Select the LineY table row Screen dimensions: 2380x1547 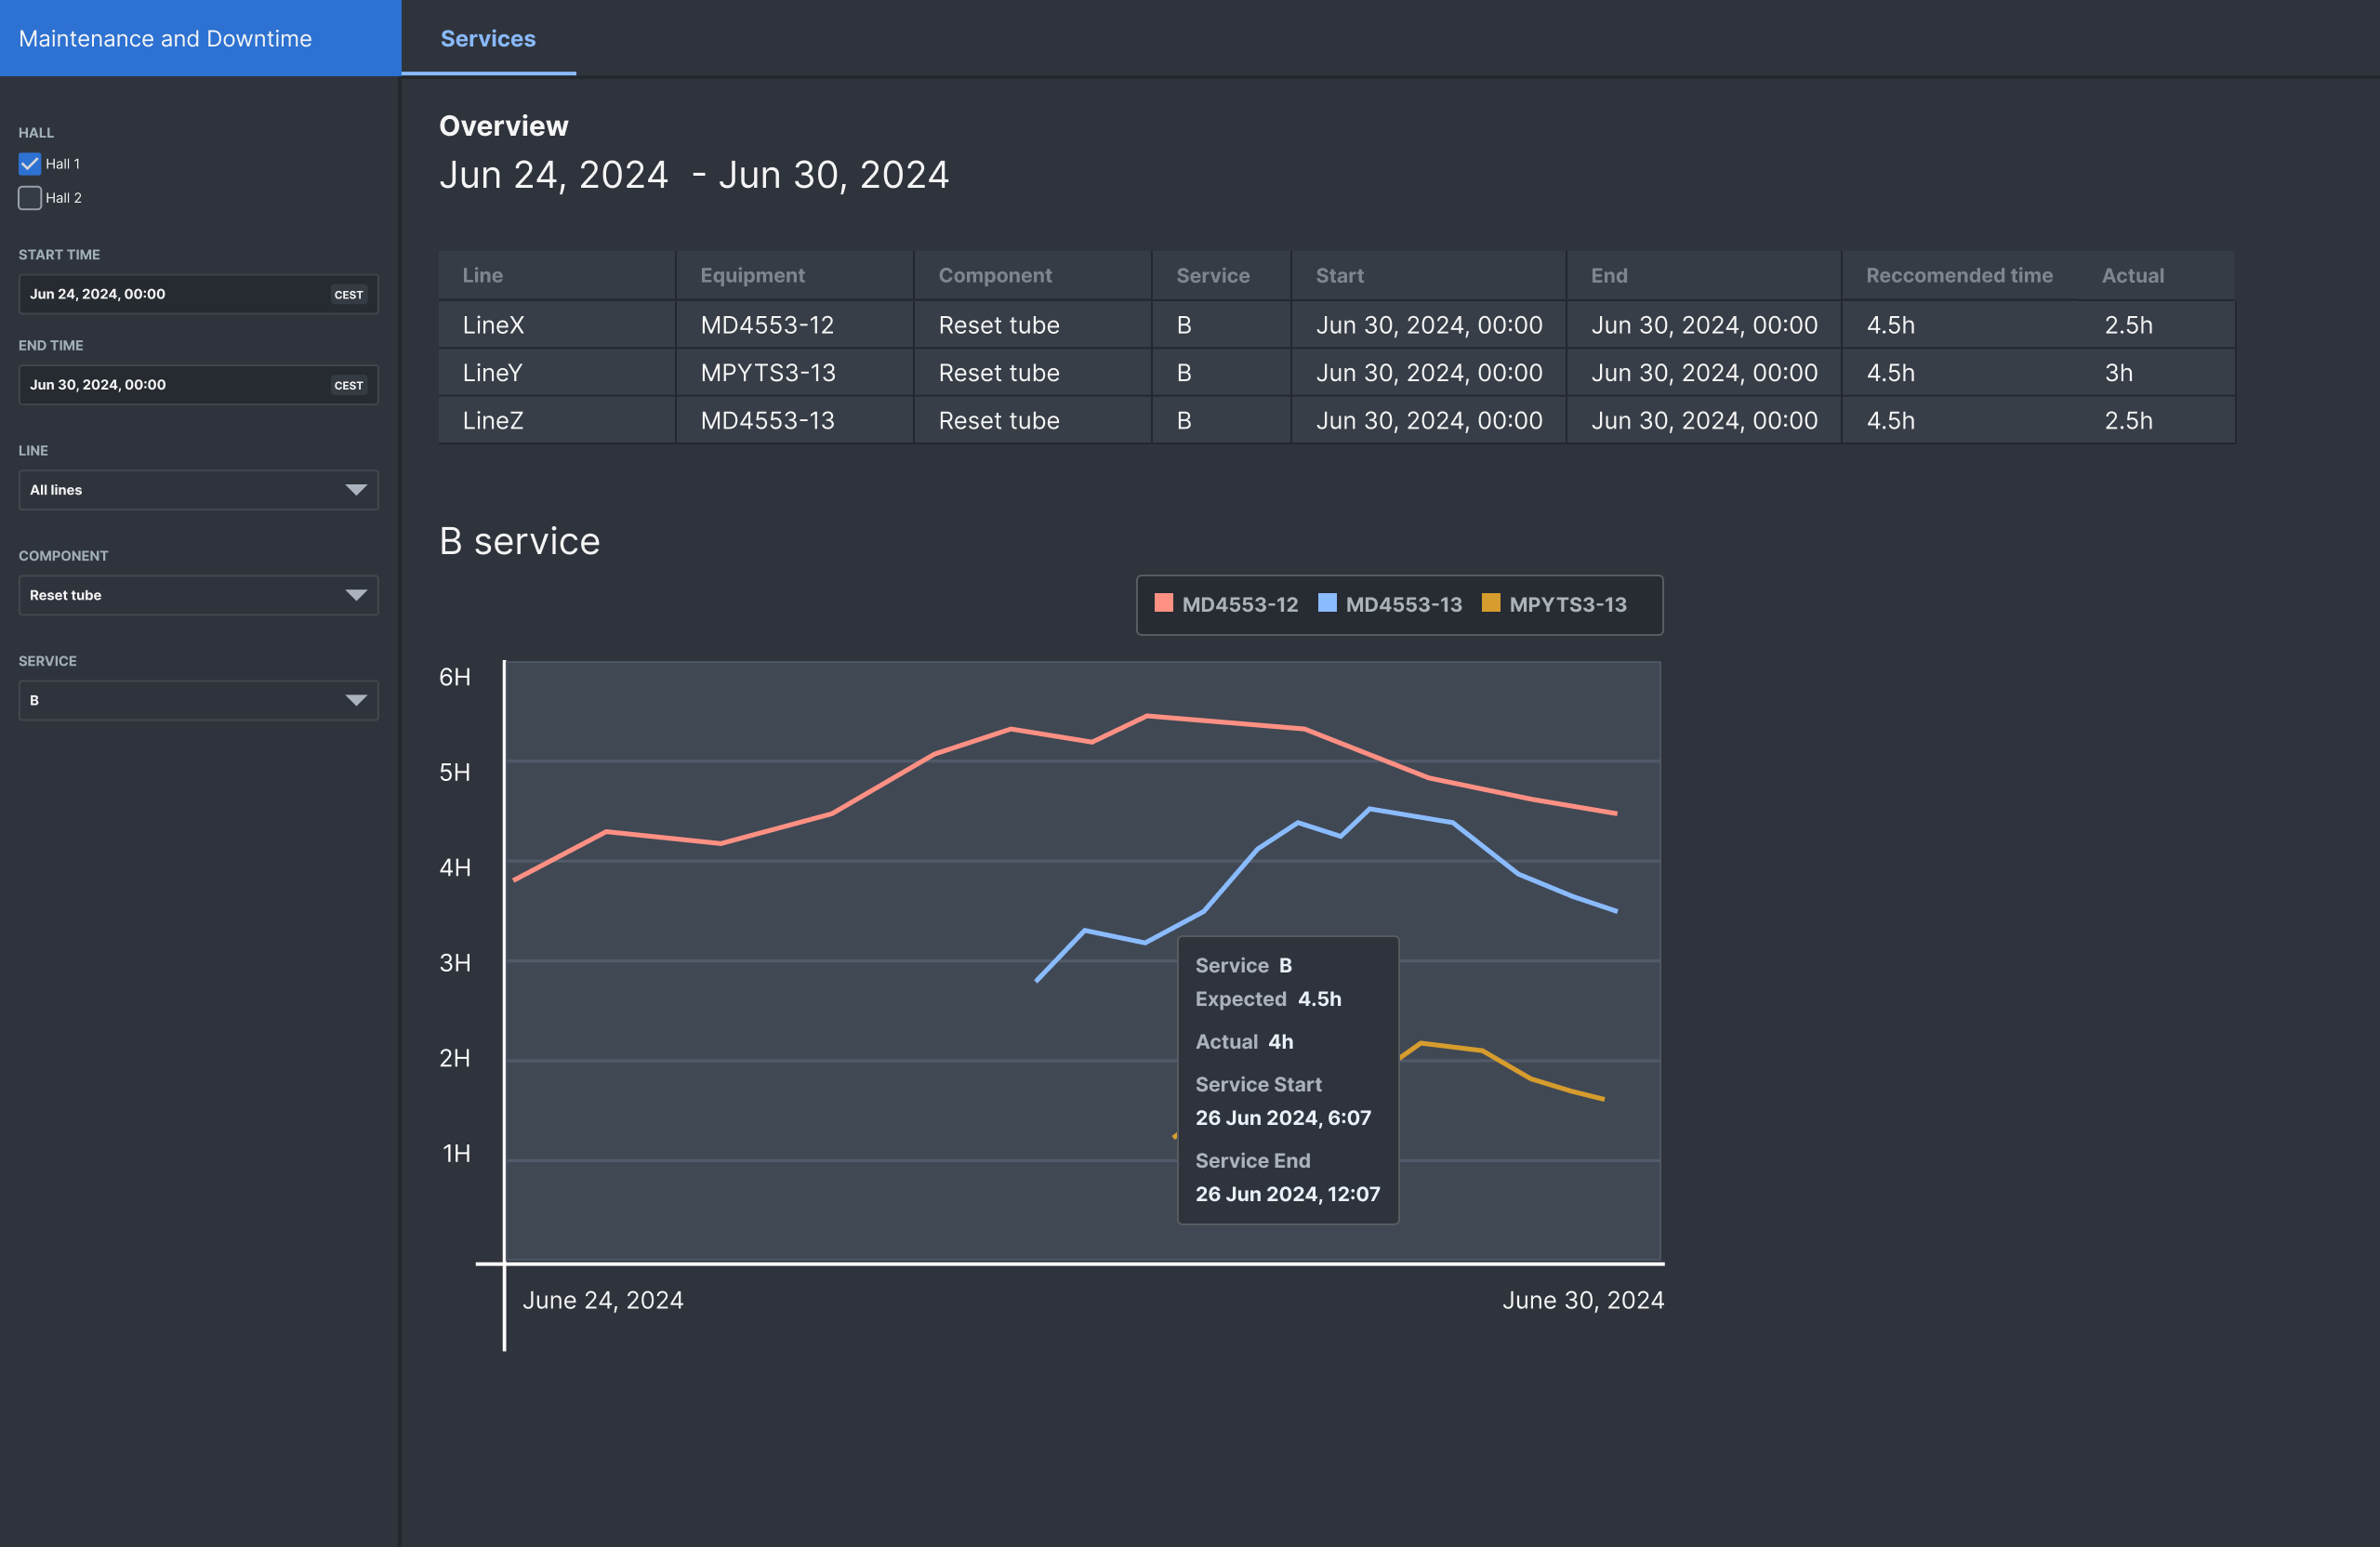(x=493, y=373)
